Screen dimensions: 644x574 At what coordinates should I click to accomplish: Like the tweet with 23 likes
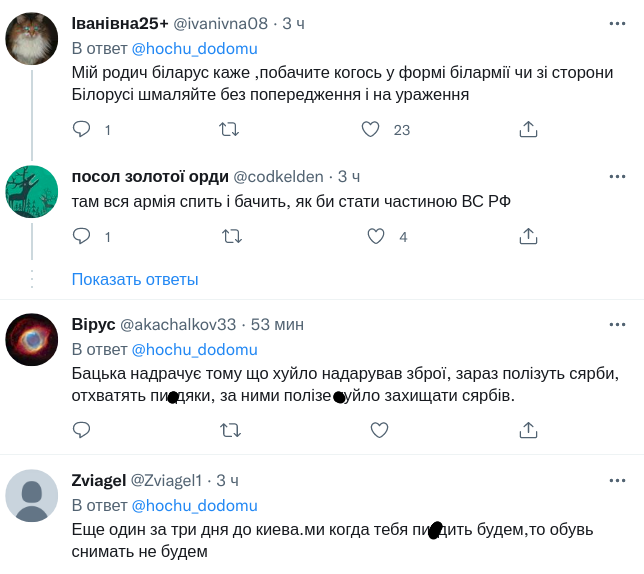click(370, 129)
